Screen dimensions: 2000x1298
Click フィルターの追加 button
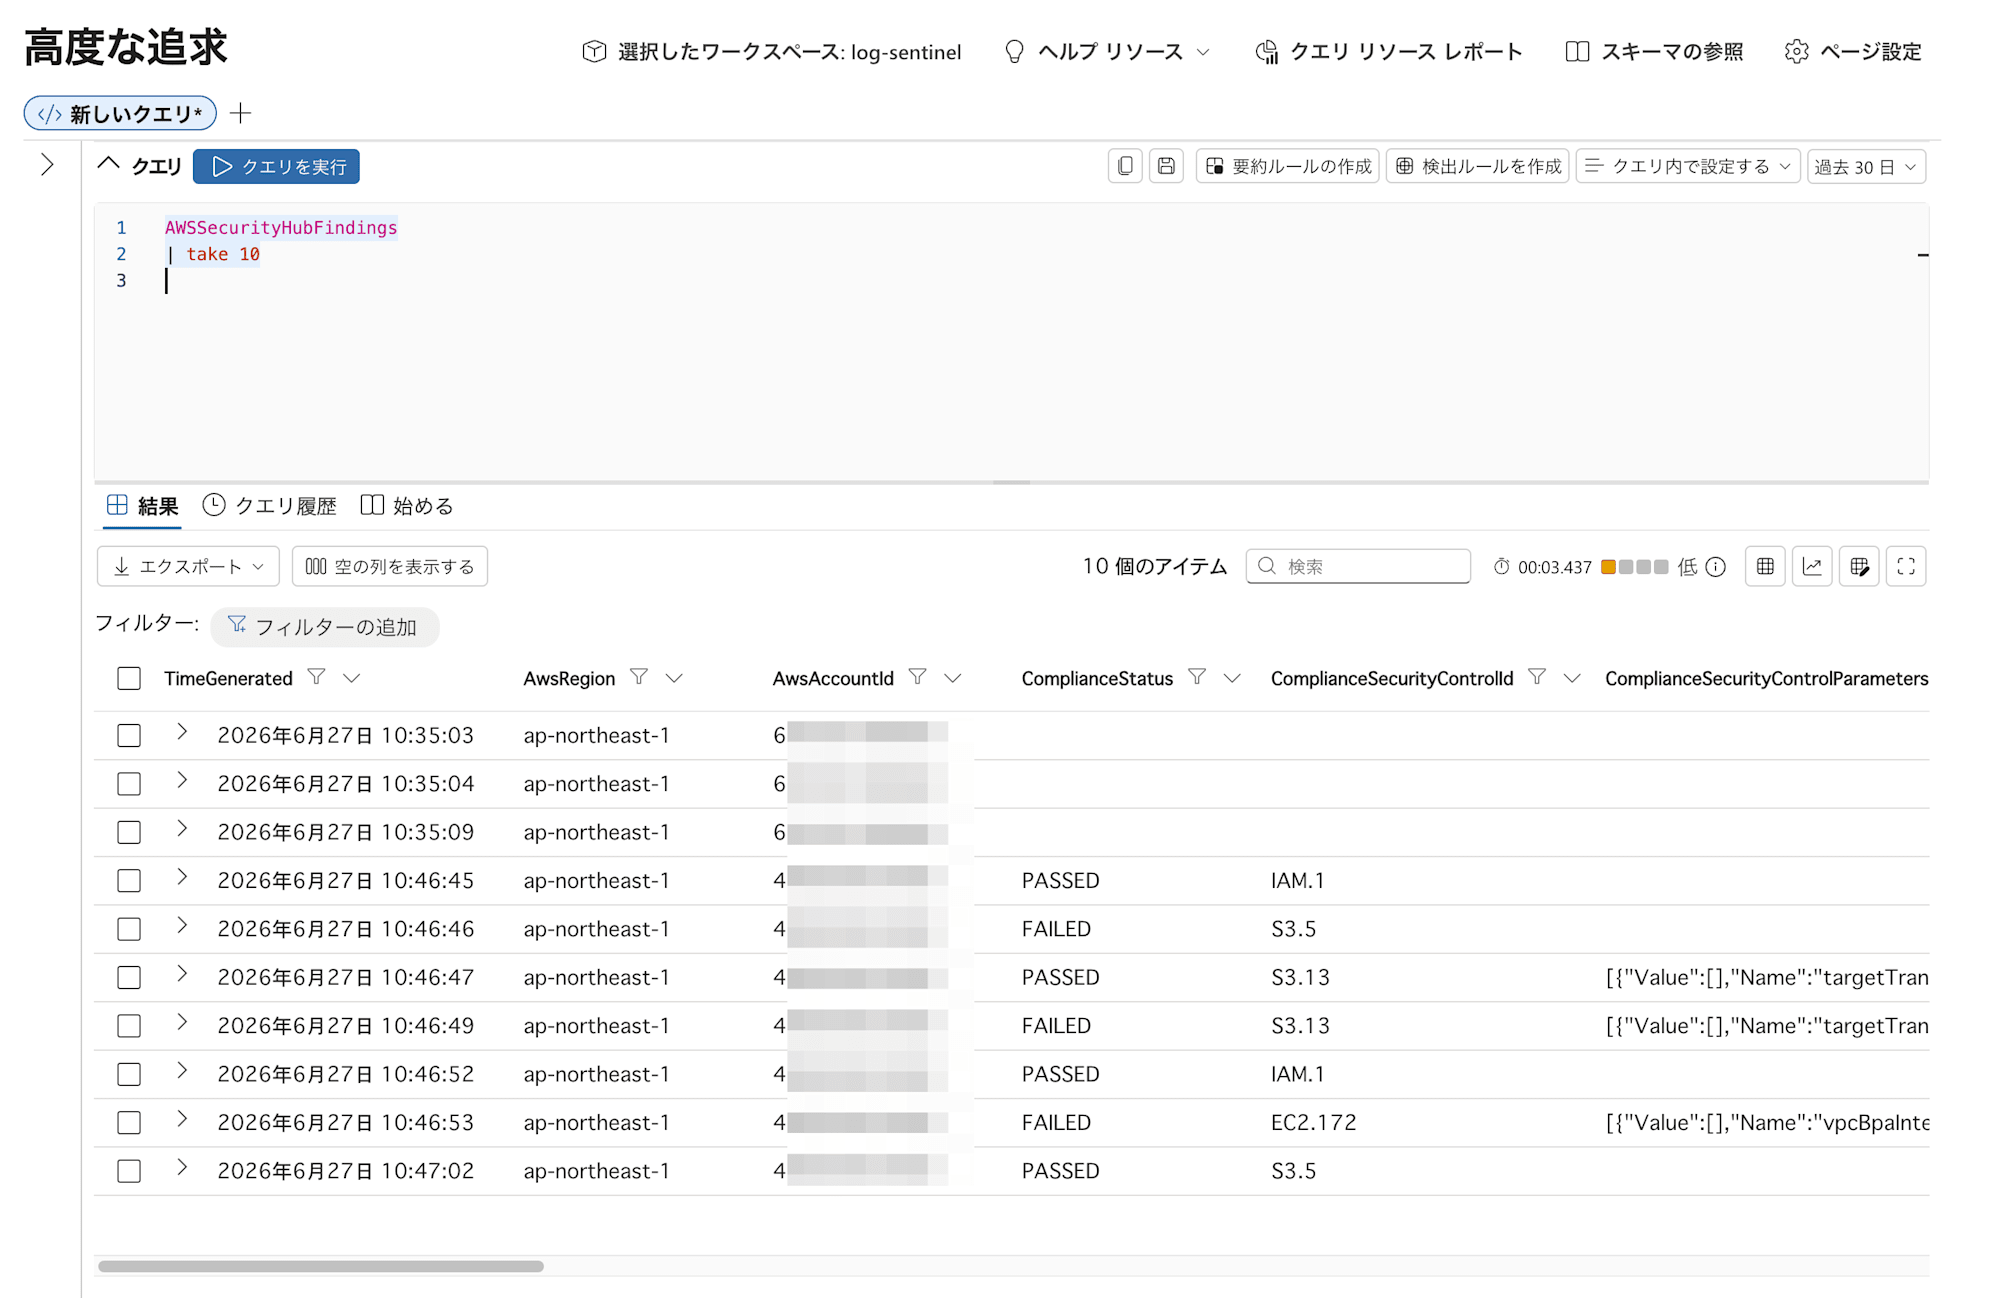click(x=324, y=627)
